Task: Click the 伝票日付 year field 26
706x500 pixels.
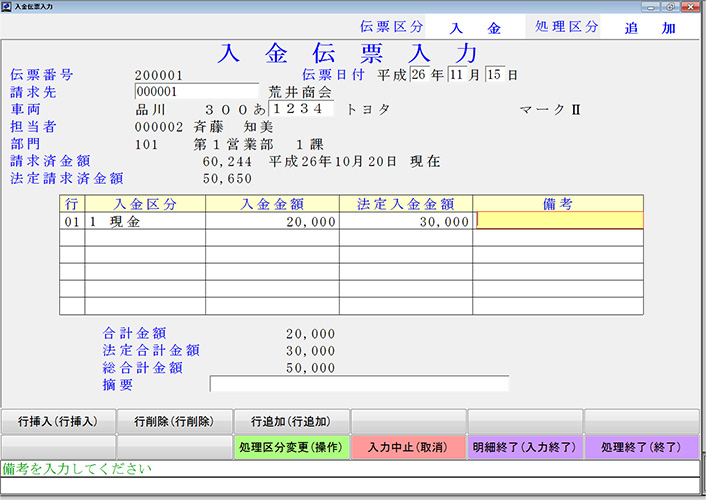Action: click(419, 74)
